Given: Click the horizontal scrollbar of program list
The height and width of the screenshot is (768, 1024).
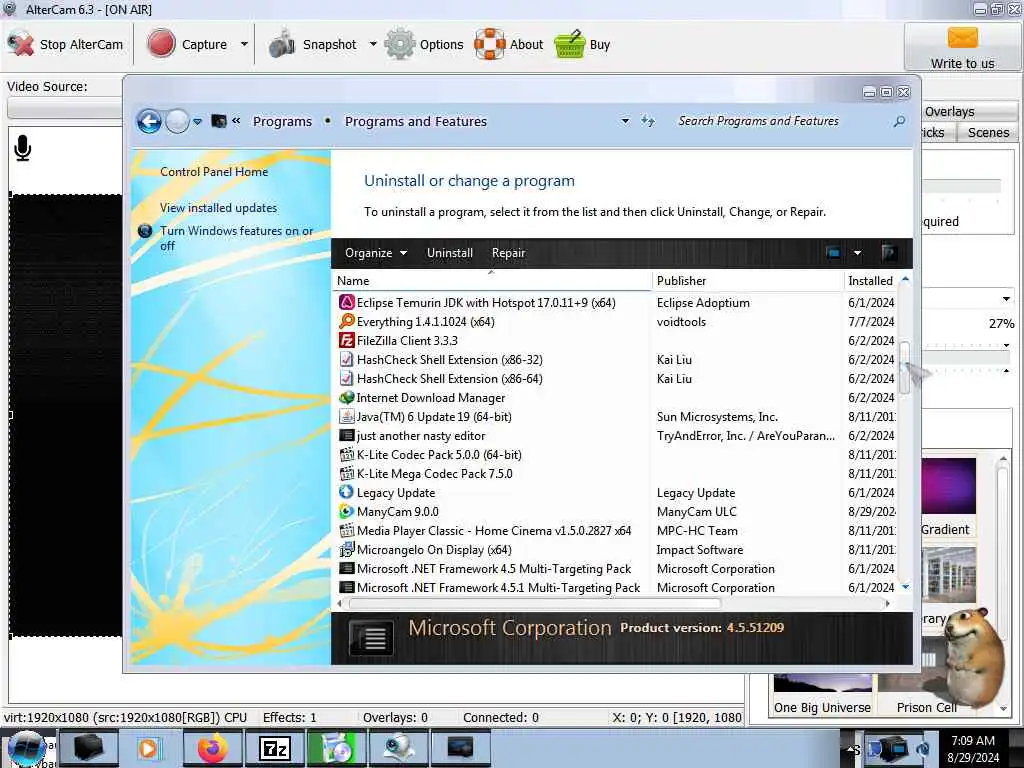Looking at the screenshot, I should click(x=536, y=603).
